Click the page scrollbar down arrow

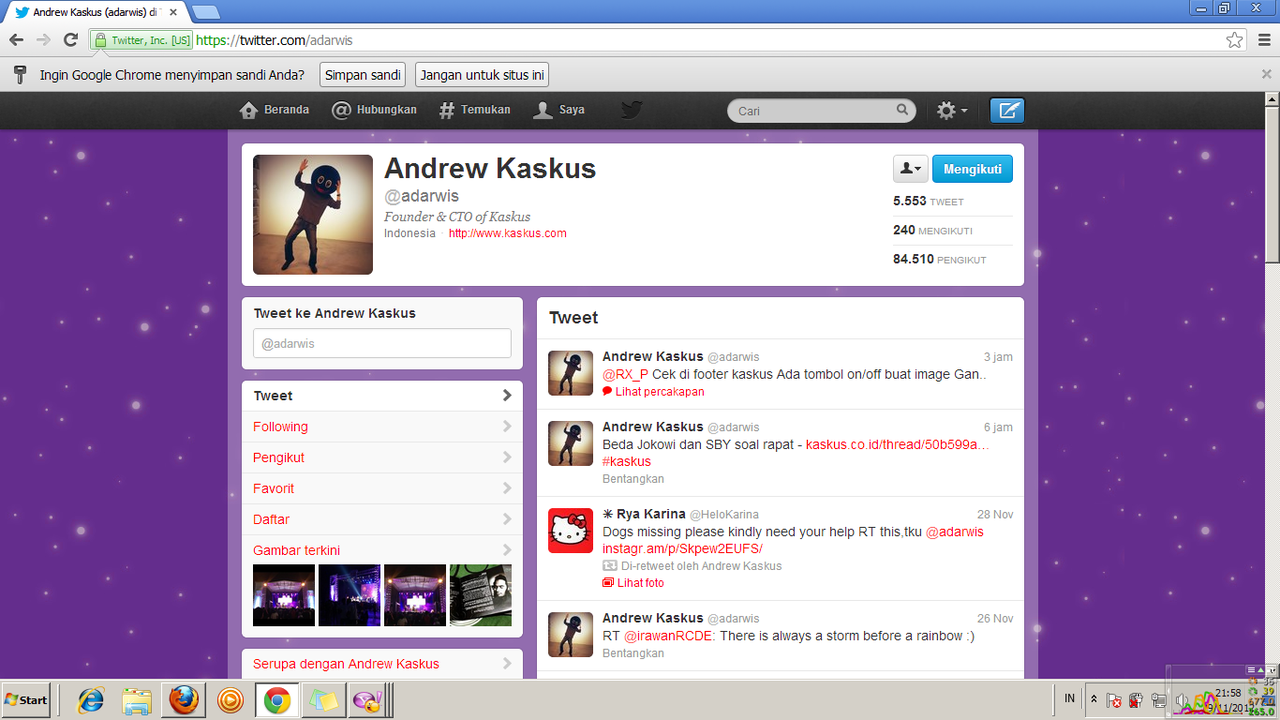[x=1272, y=672]
